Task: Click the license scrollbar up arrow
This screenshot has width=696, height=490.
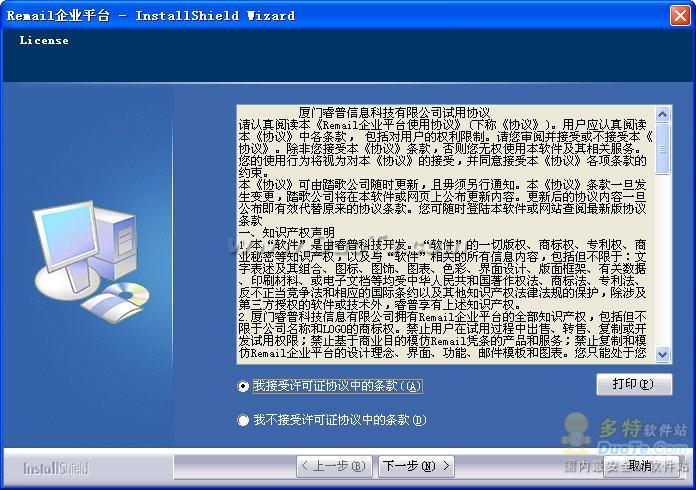Action: (x=663, y=115)
